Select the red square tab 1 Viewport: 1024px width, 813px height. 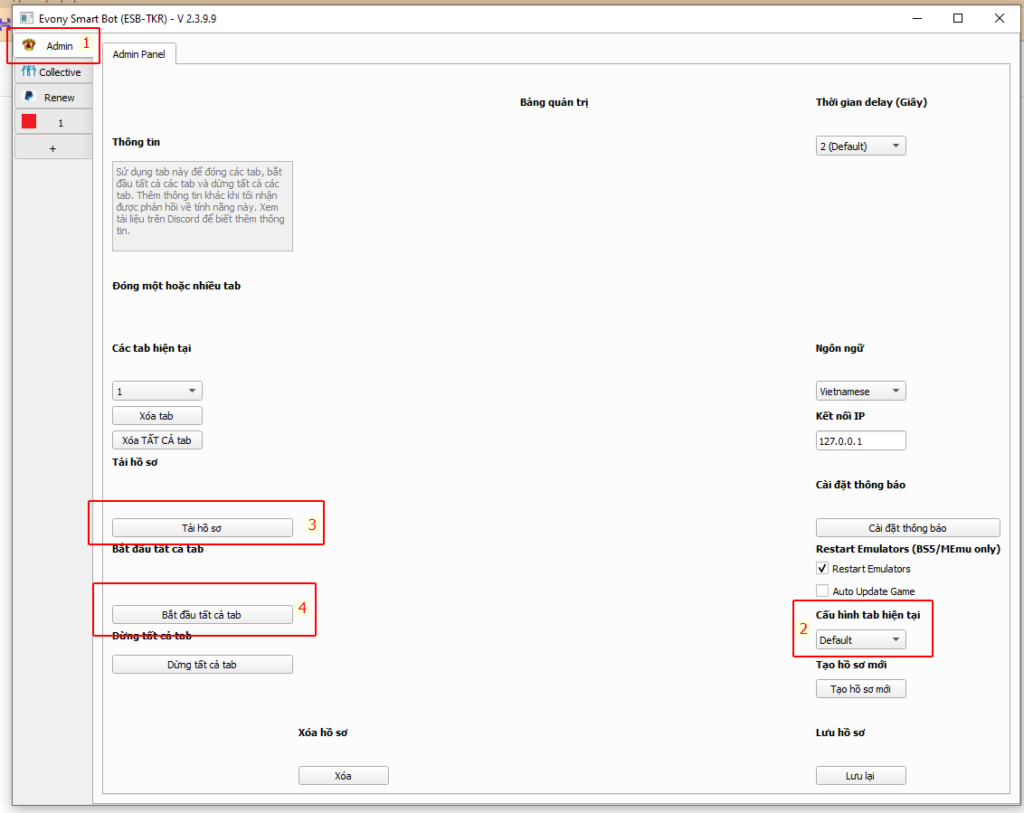pos(29,122)
